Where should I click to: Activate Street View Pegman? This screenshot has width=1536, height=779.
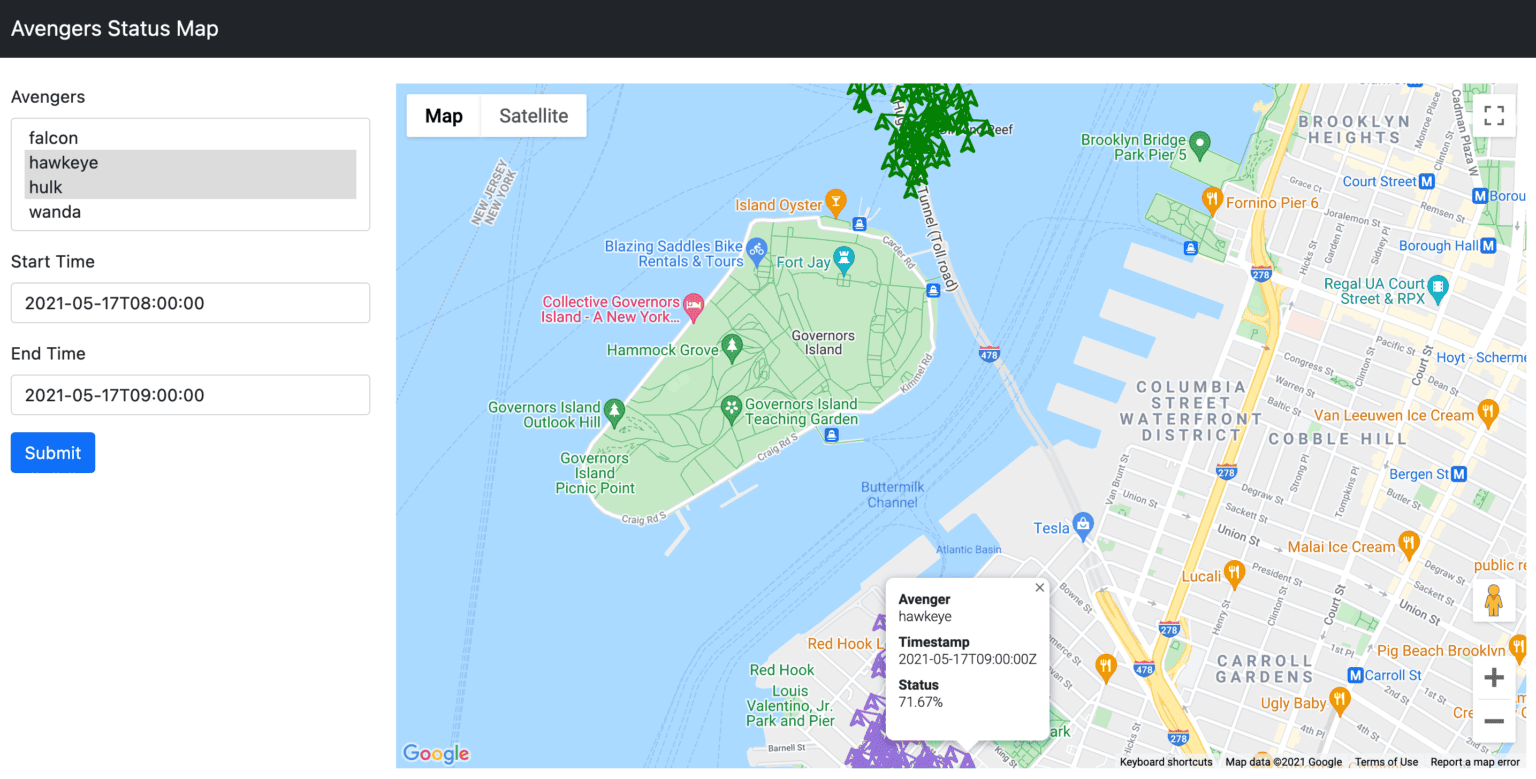tap(1494, 599)
